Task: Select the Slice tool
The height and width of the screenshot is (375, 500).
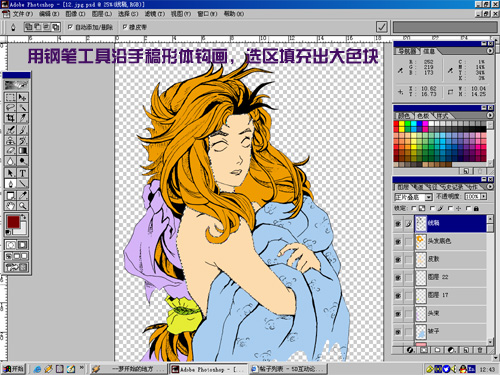Action: (22, 118)
